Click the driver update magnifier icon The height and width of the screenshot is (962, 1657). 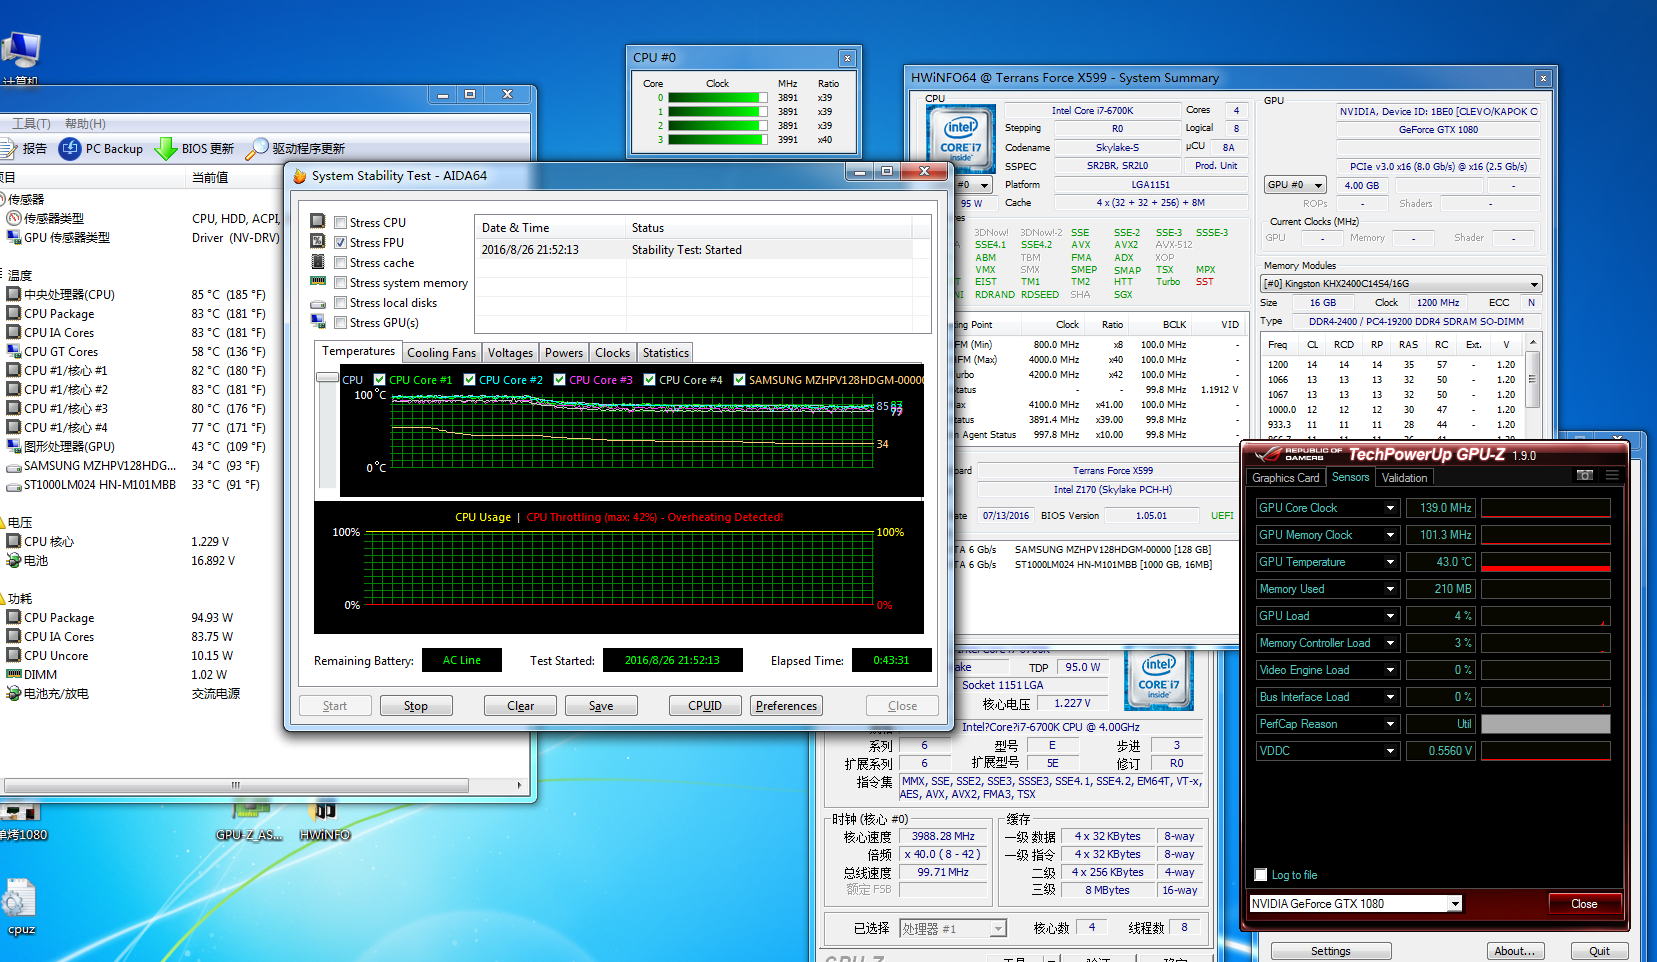257,149
